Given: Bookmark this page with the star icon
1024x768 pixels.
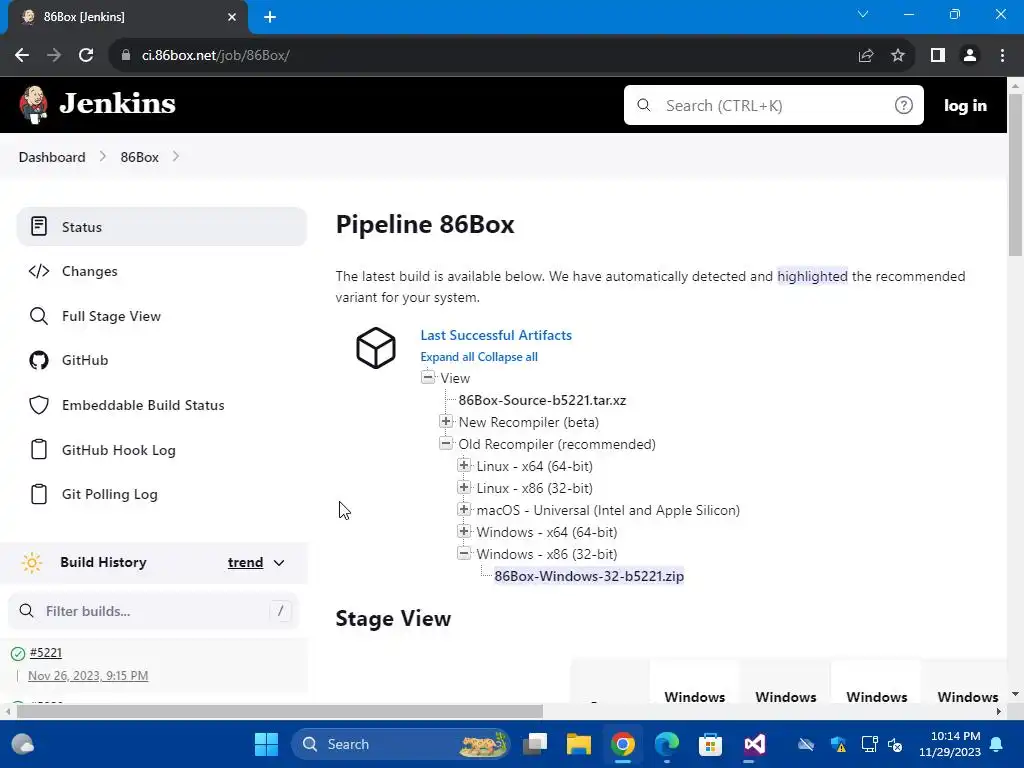Looking at the screenshot, I should coord(898,56).
